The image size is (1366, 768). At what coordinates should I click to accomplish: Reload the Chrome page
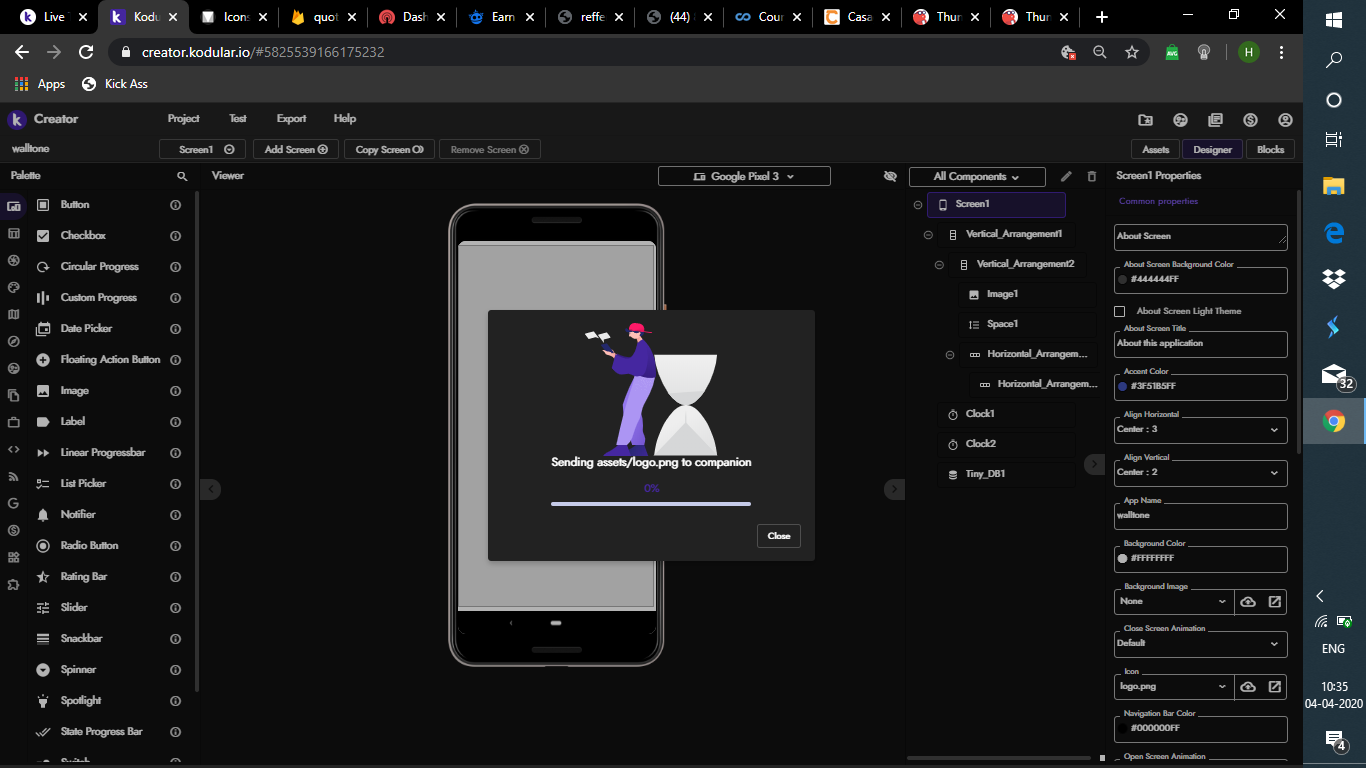click(86, 52)
